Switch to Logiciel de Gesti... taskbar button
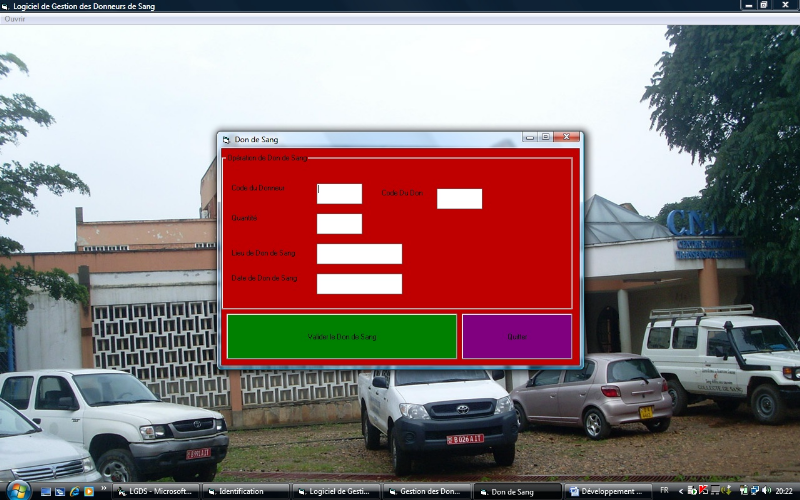 (336, 492)
